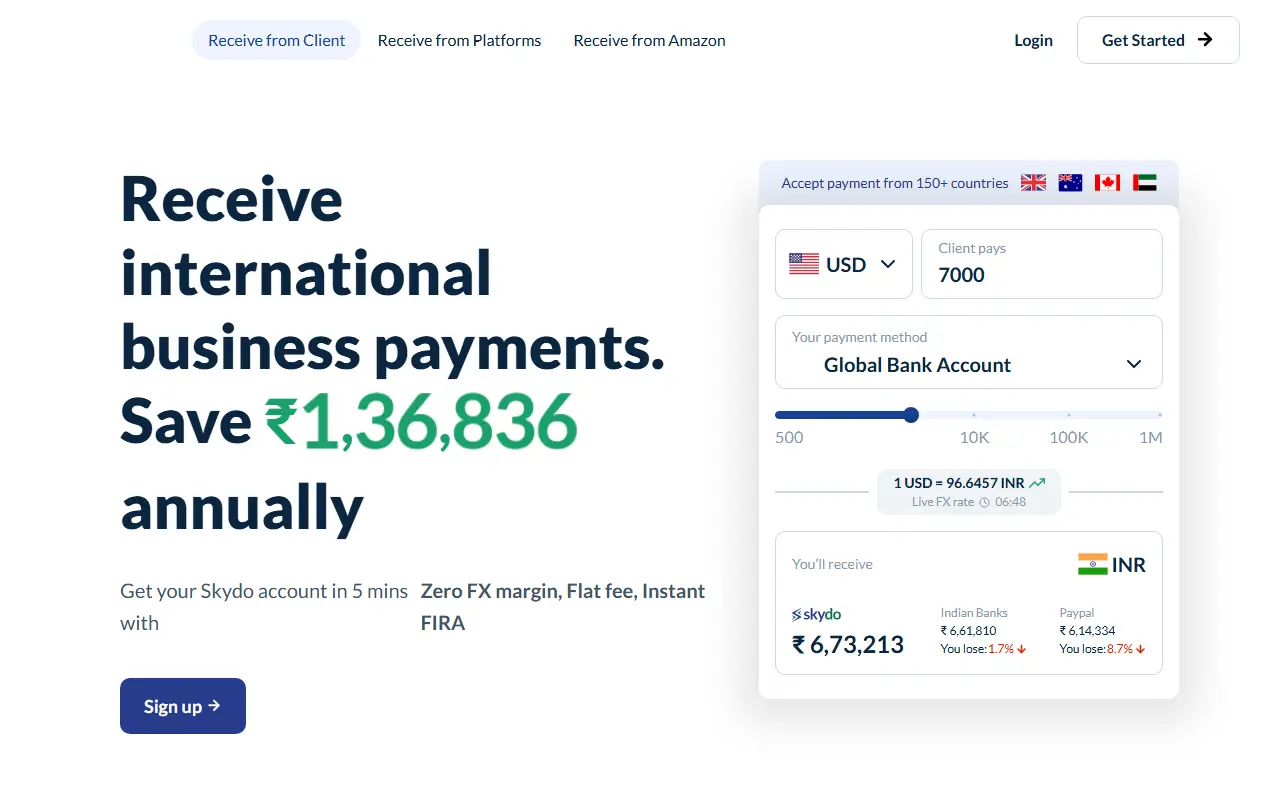The width and height of the screenshot is (1280, 800).
Task: Click the 1 USD = 96.6457 INR rate
Action: click(x=959, y=483)
